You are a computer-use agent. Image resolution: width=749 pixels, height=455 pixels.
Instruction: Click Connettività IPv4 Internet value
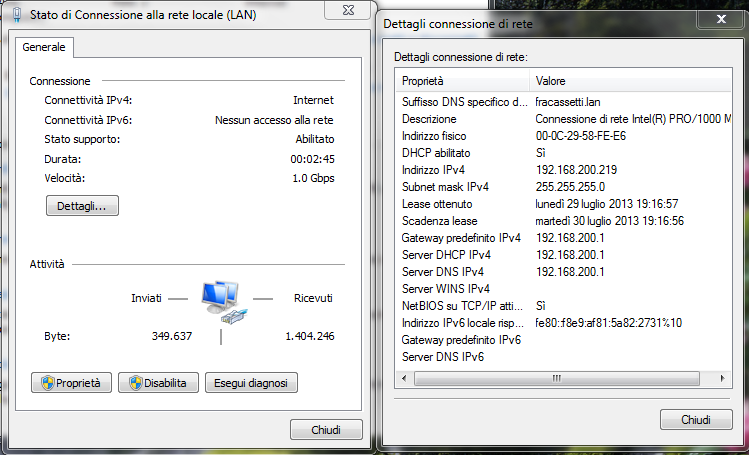(x=313, y=100)
